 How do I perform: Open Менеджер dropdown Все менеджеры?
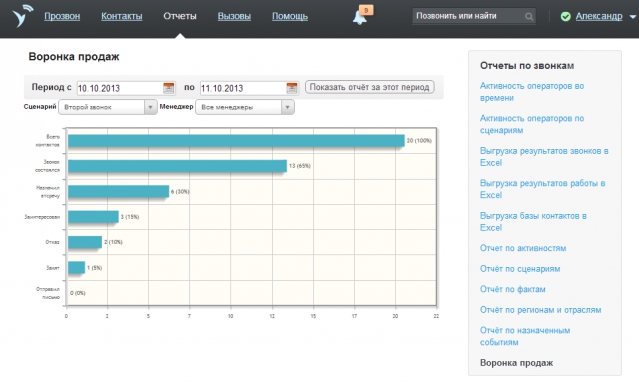pos(245,107)
